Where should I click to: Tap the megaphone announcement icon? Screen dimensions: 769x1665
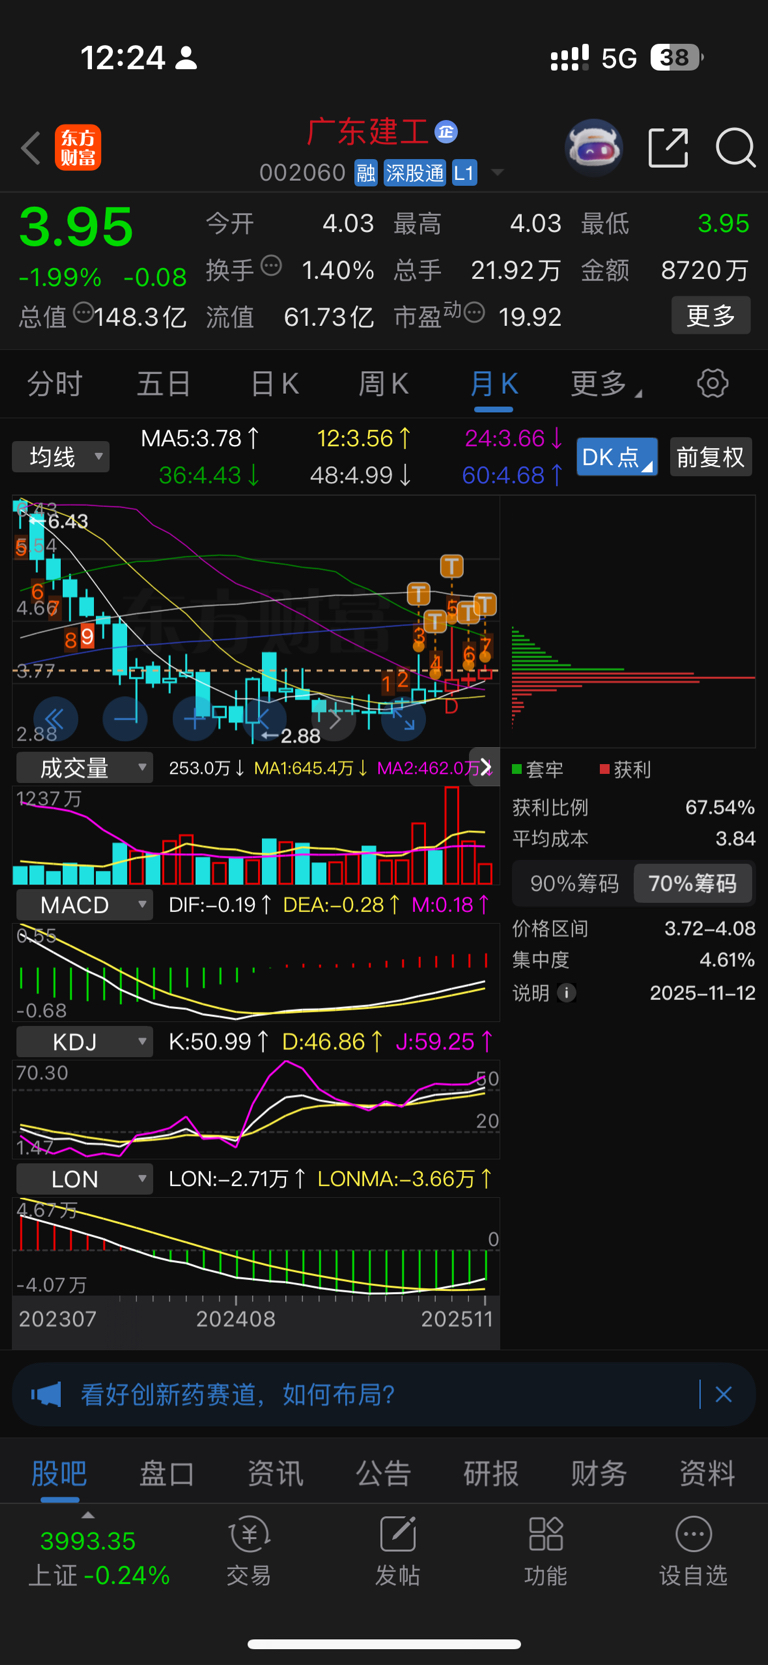pos(46,1394)
